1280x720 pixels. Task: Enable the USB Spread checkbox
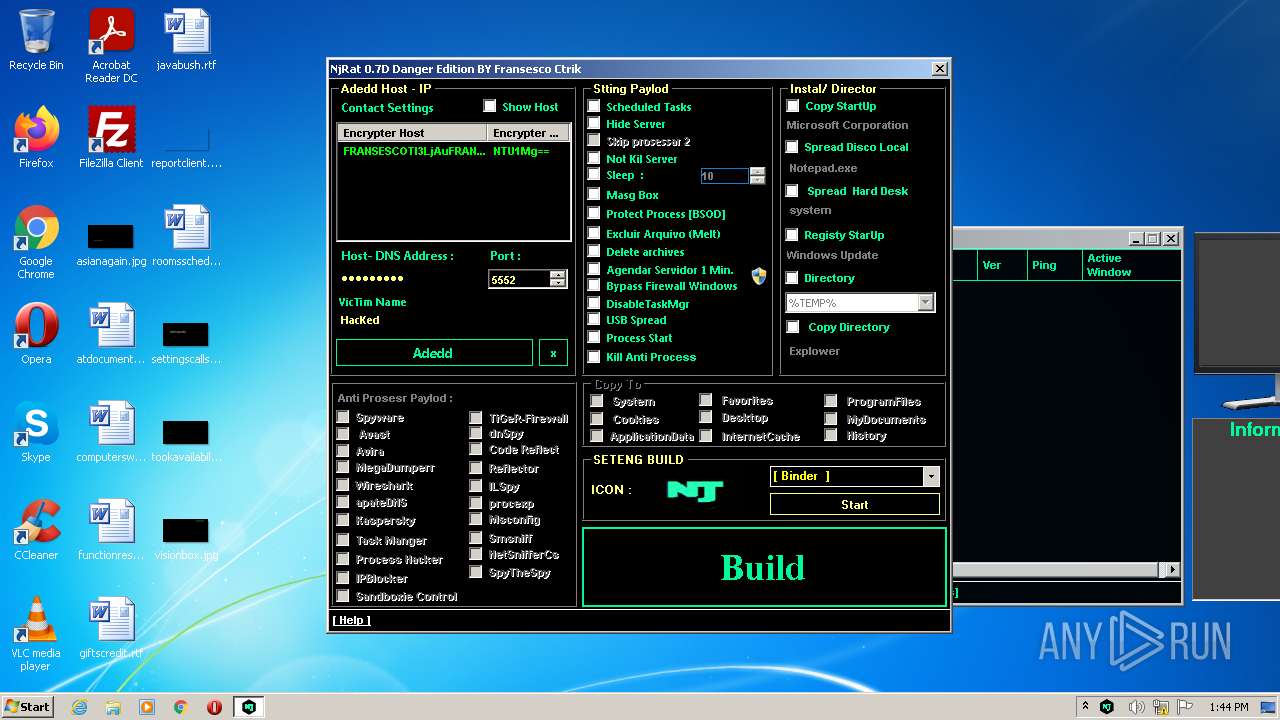[x=594, y=320]
